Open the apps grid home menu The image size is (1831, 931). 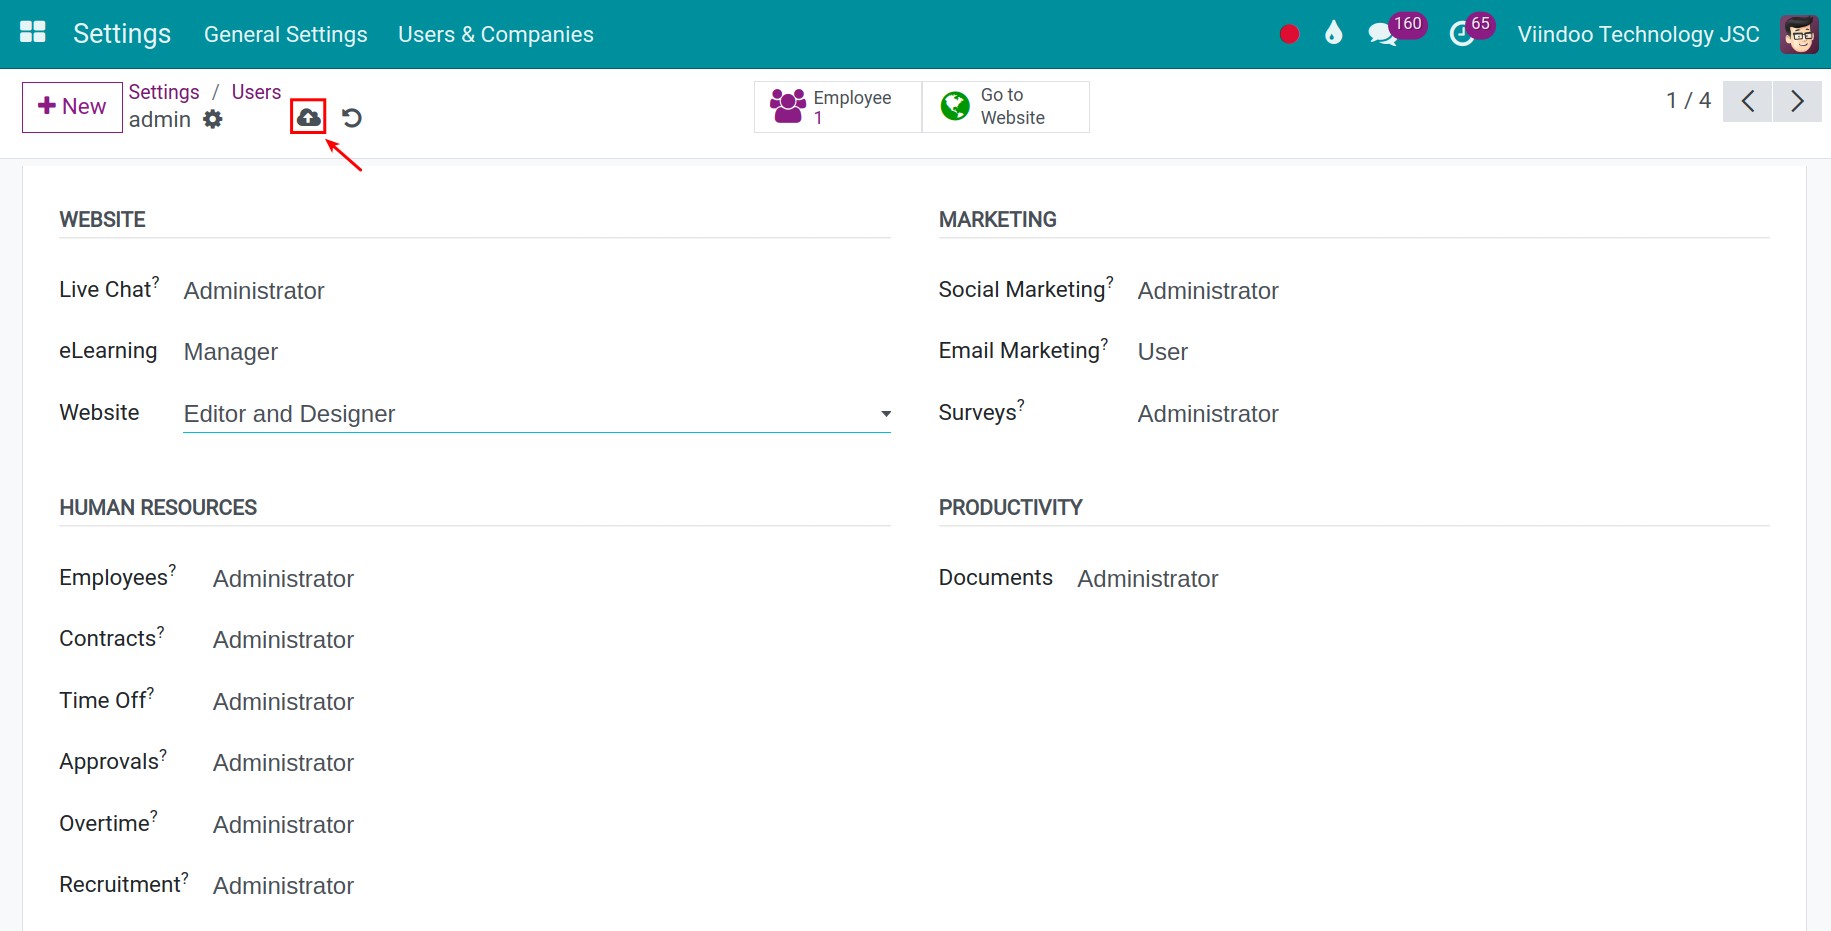33,33
